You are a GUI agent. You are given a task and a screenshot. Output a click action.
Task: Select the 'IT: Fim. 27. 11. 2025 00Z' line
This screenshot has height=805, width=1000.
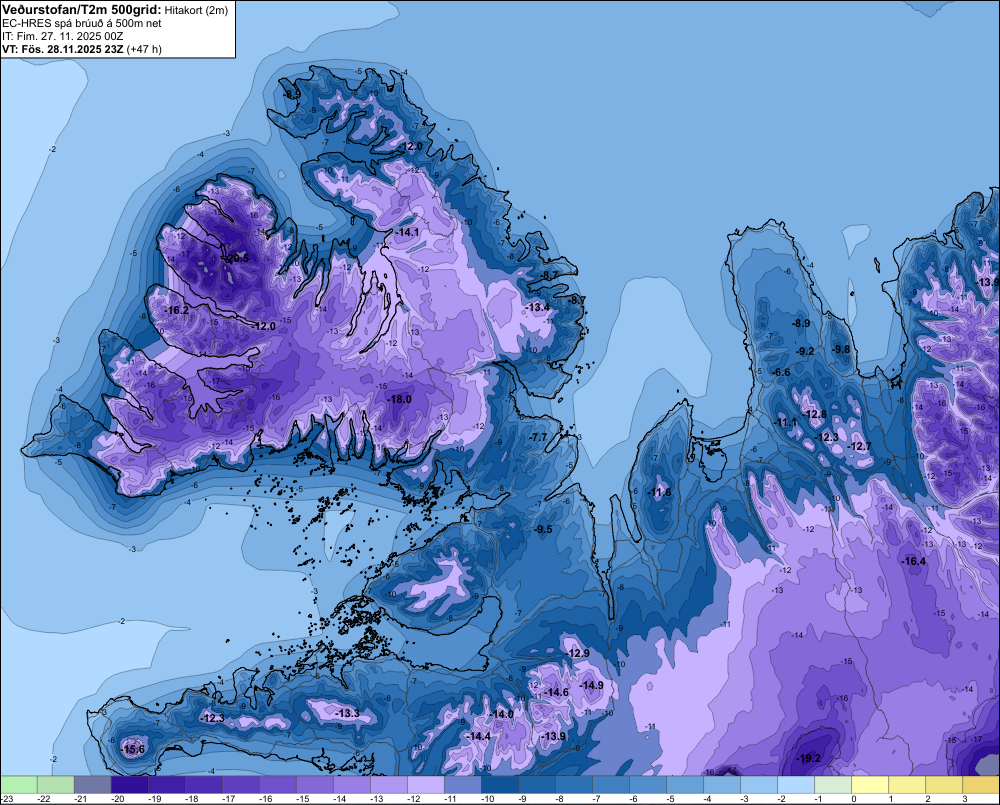[62, 36]
